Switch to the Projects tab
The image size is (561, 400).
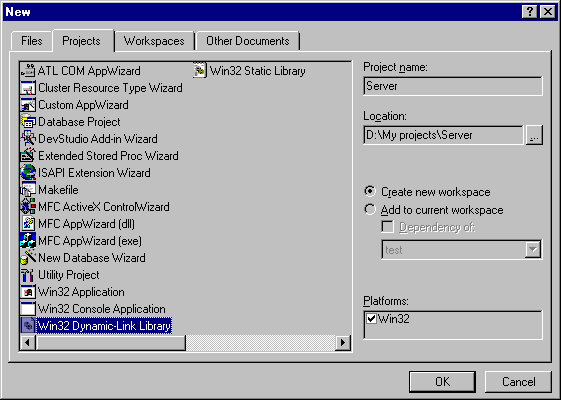point(82,41)
